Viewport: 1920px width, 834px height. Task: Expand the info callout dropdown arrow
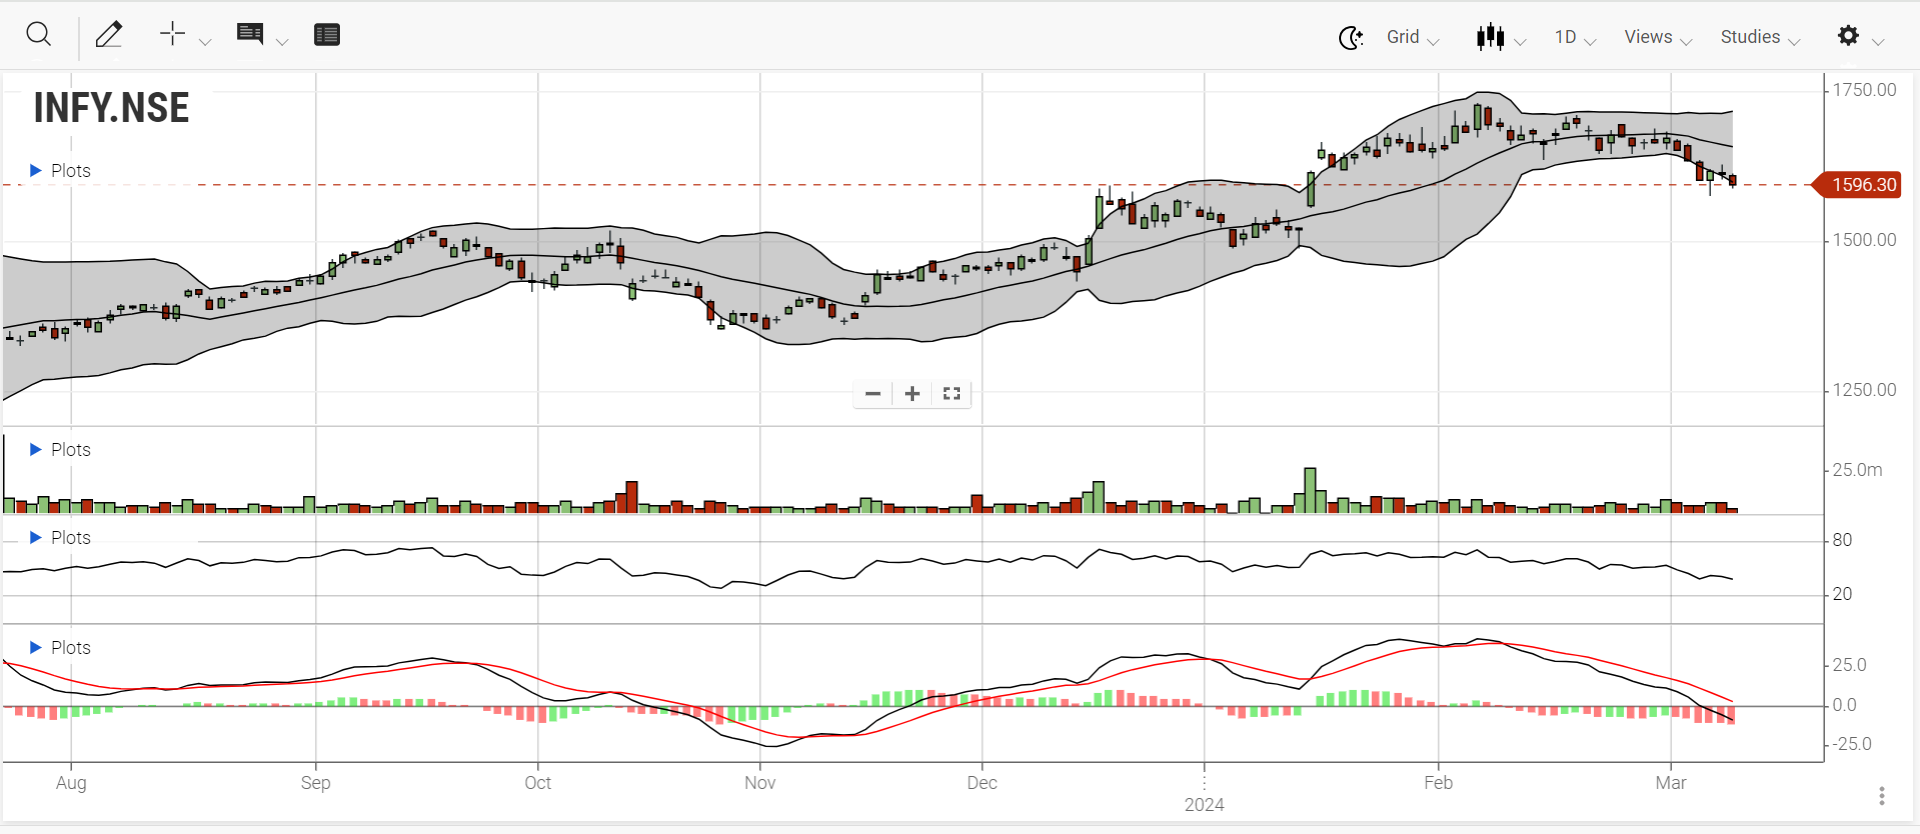282,42
